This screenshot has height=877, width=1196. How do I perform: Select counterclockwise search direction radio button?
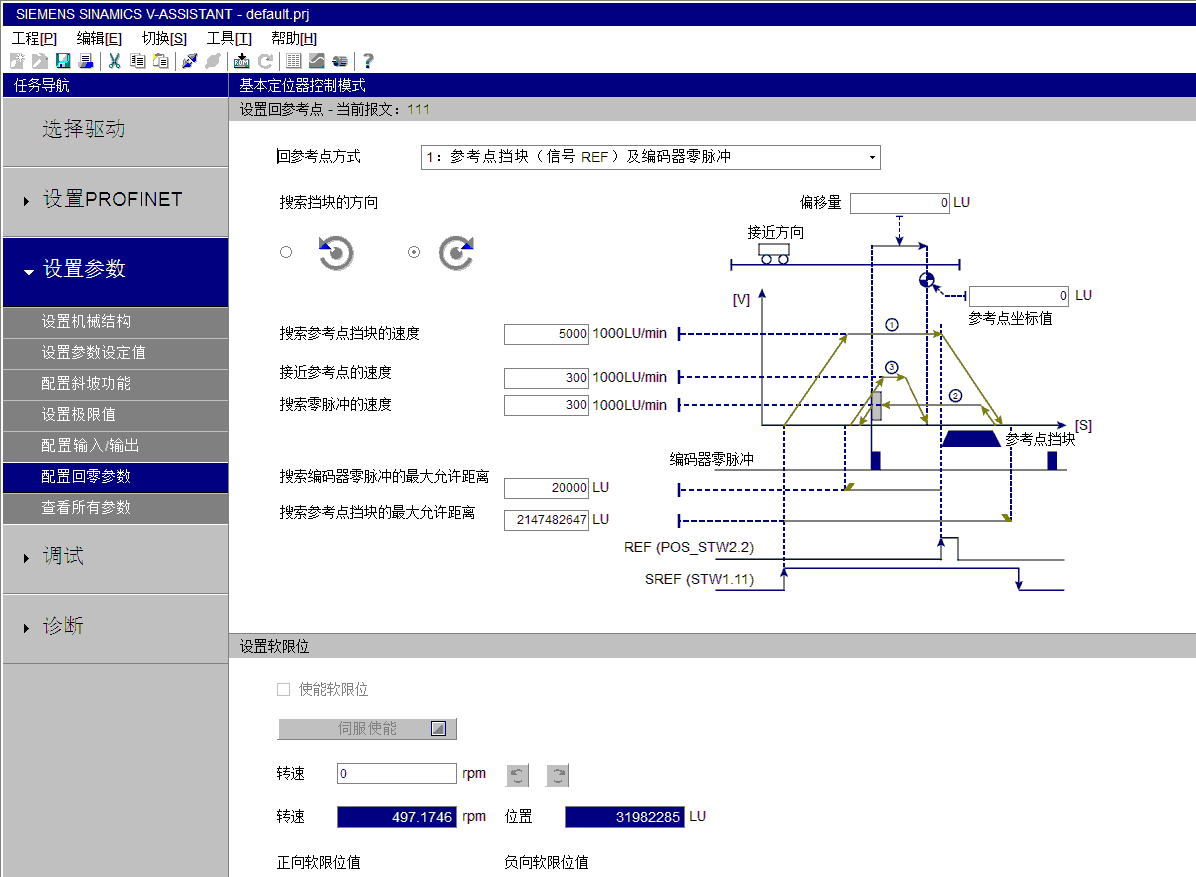286,252
